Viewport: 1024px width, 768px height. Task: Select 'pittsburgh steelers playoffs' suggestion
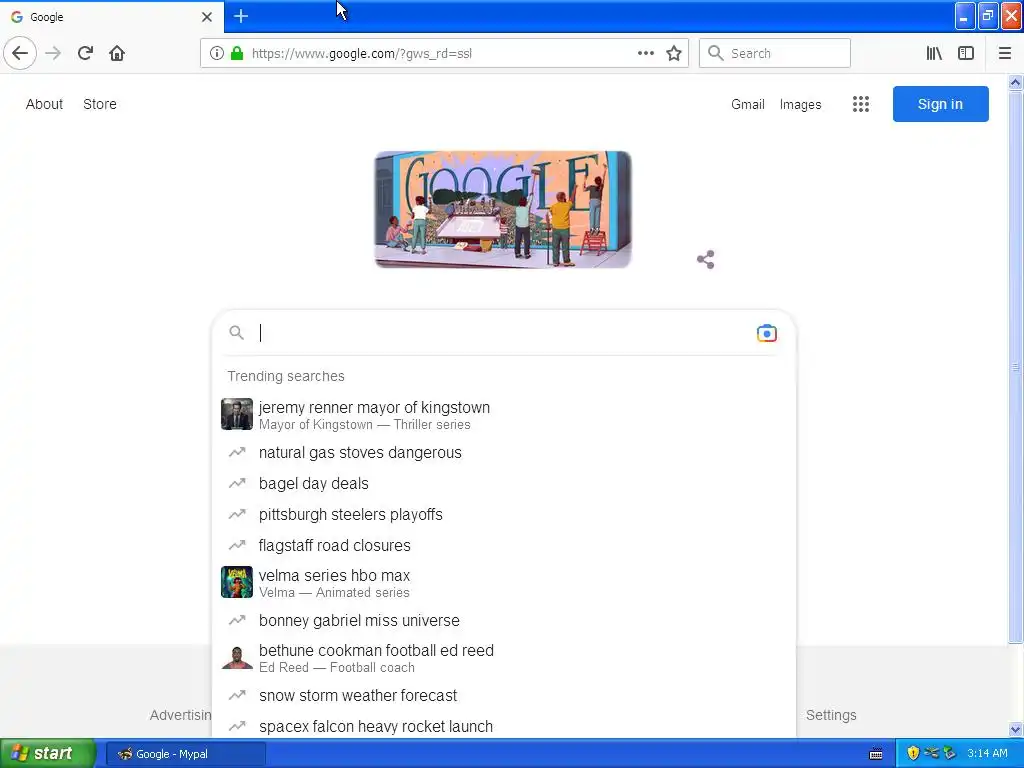[503, 514]
